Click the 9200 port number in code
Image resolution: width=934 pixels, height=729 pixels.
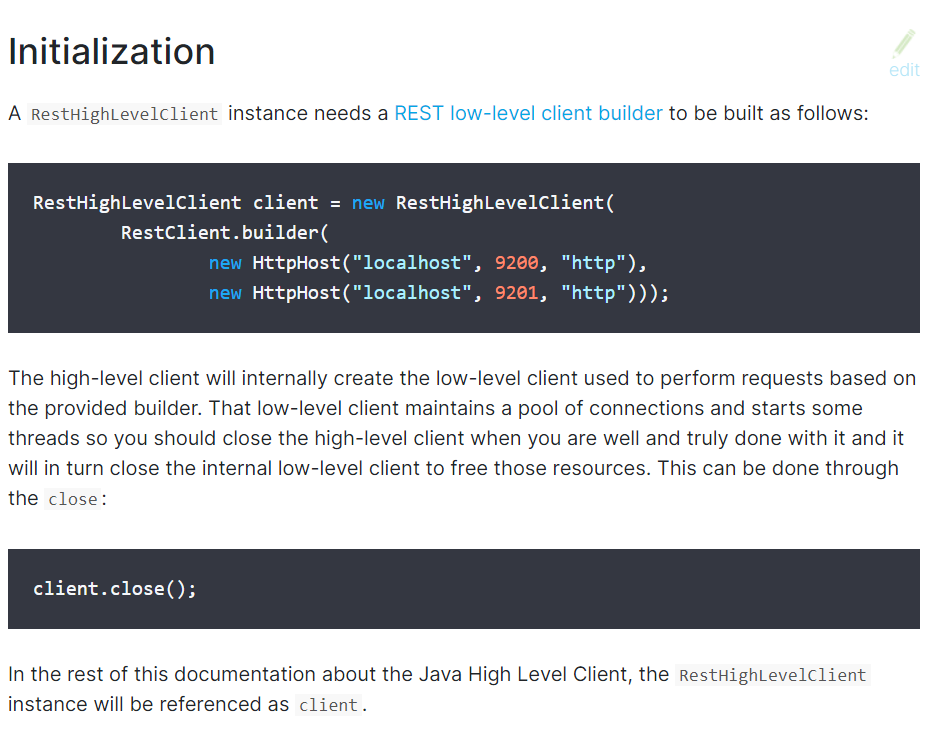tap(516, 263)
